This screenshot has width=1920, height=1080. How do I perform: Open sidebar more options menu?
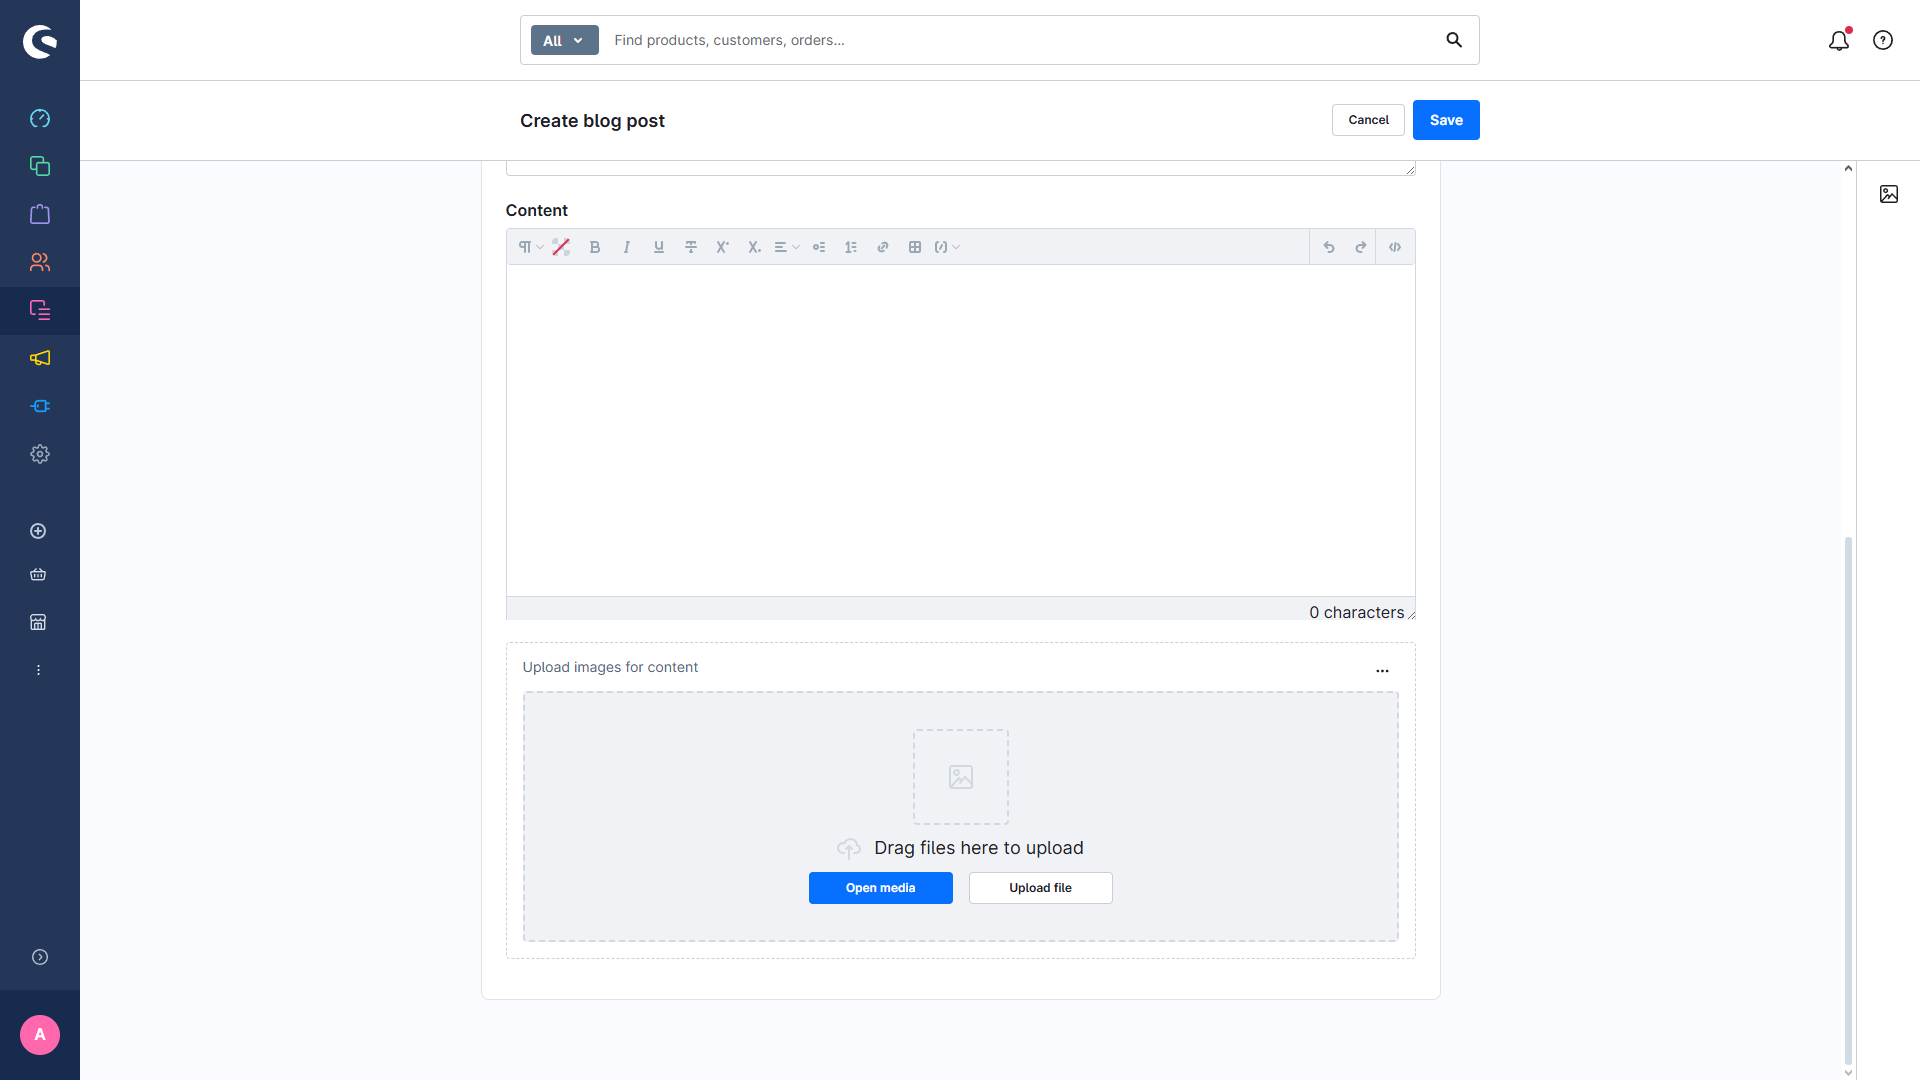39,670
